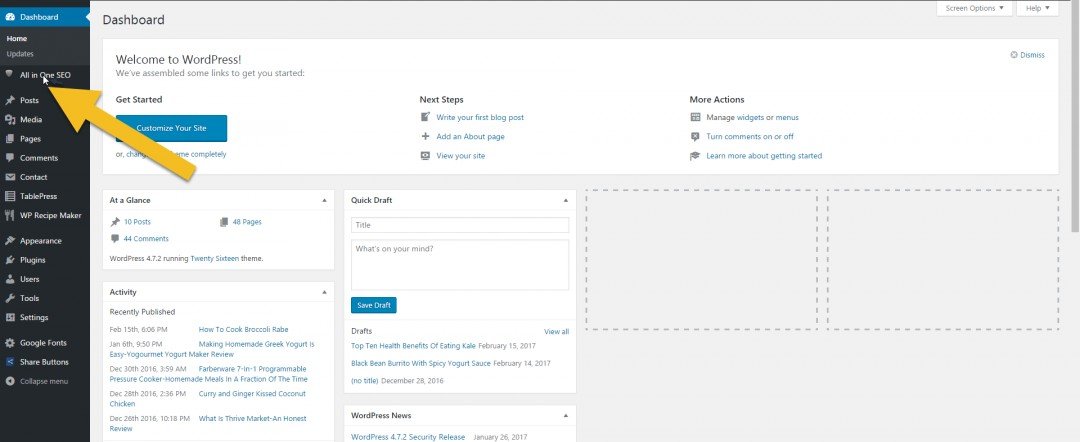Screen dimensions: 1080x442
Task: Click the write blog post pencil icon
Action: click(426, 117)
